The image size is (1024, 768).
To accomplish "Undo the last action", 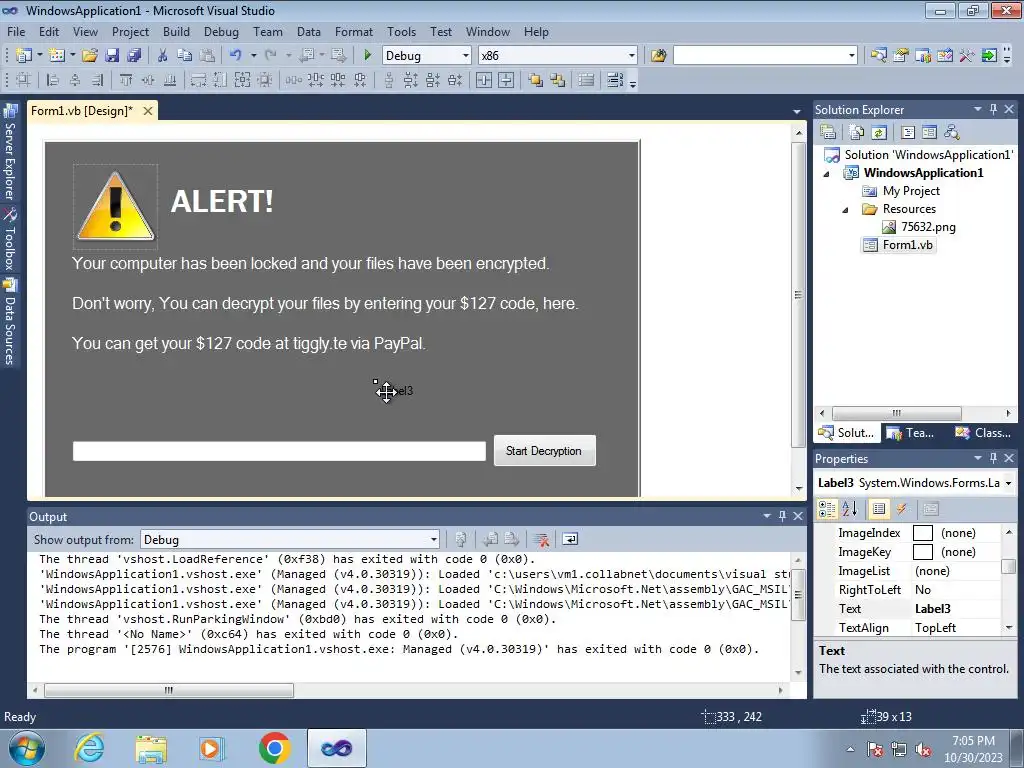I will [236, 56].
